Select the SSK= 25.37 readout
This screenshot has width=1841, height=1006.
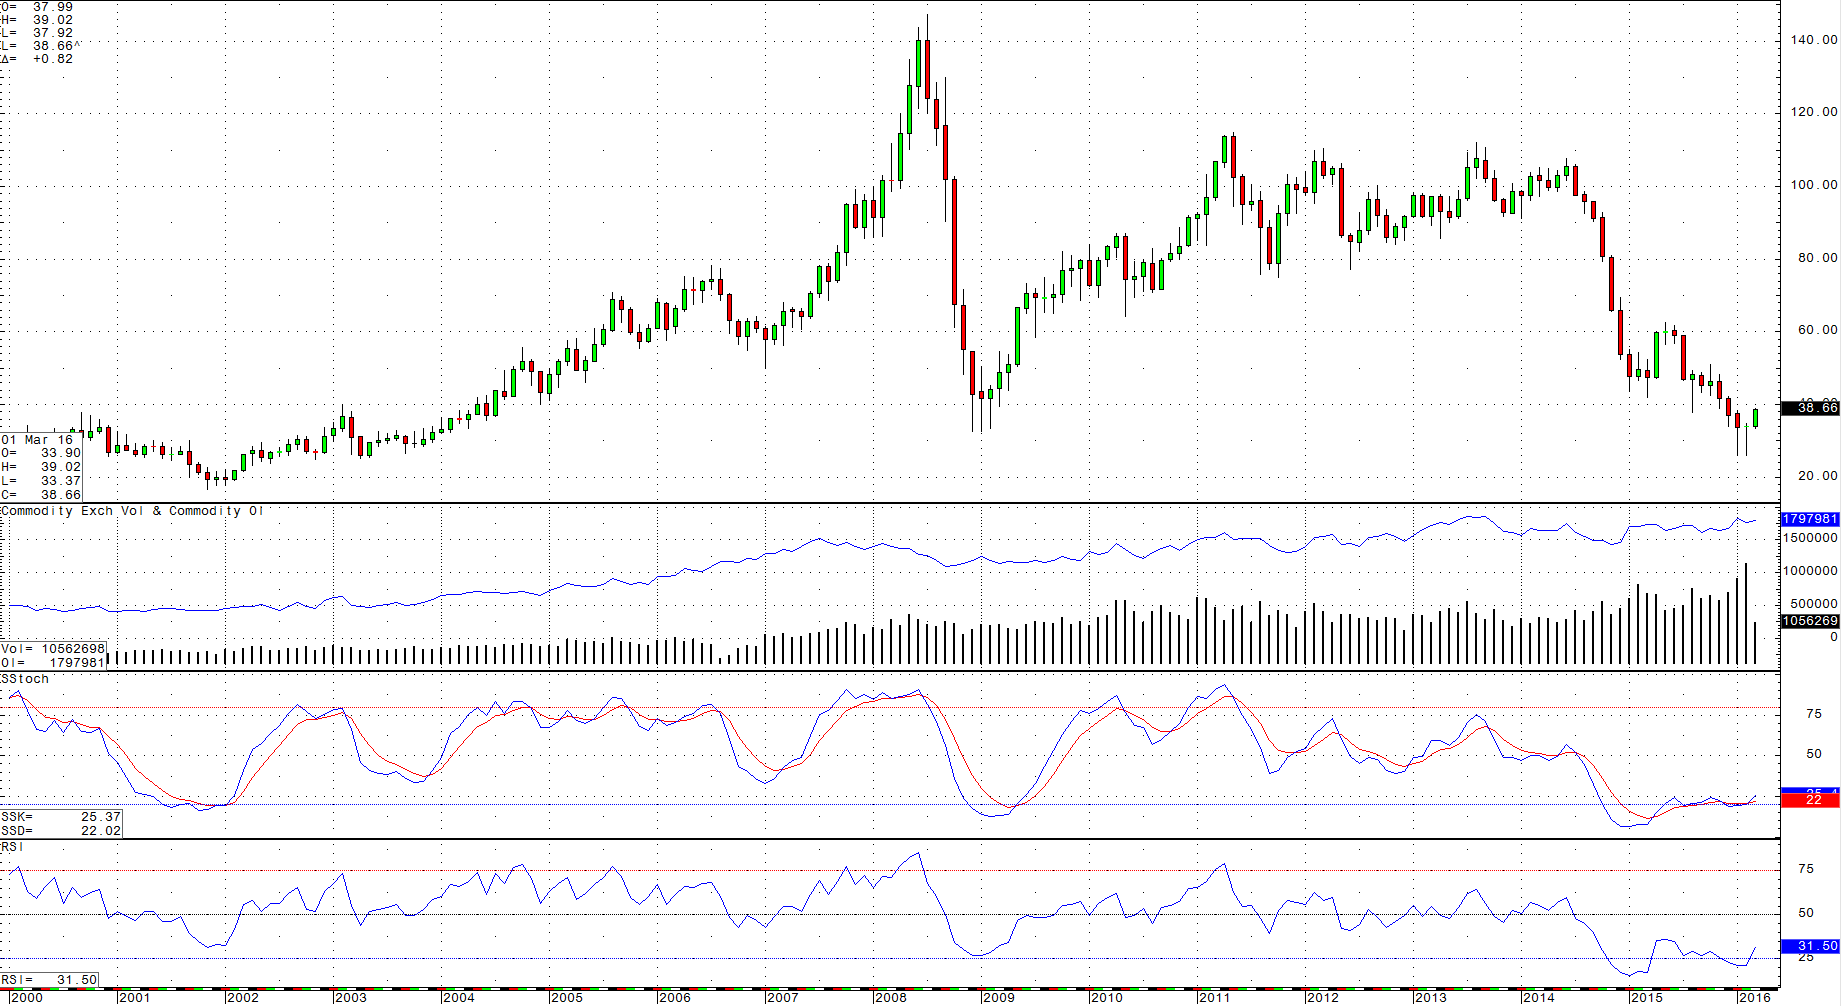coord(61,817)
